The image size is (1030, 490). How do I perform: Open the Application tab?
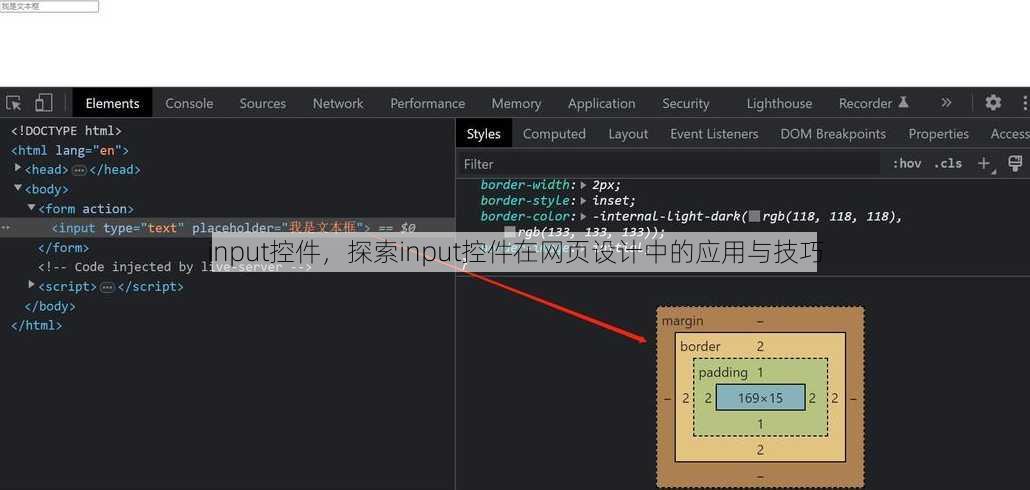602,103
